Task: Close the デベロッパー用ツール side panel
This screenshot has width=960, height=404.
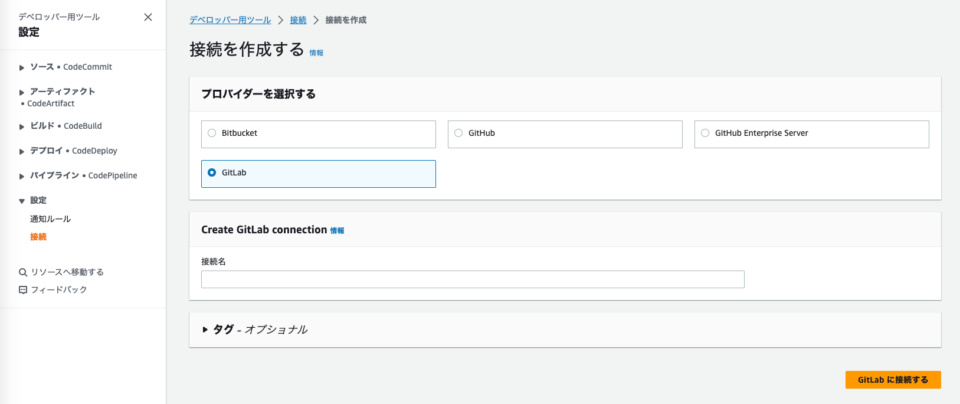Action: (148, 17)
